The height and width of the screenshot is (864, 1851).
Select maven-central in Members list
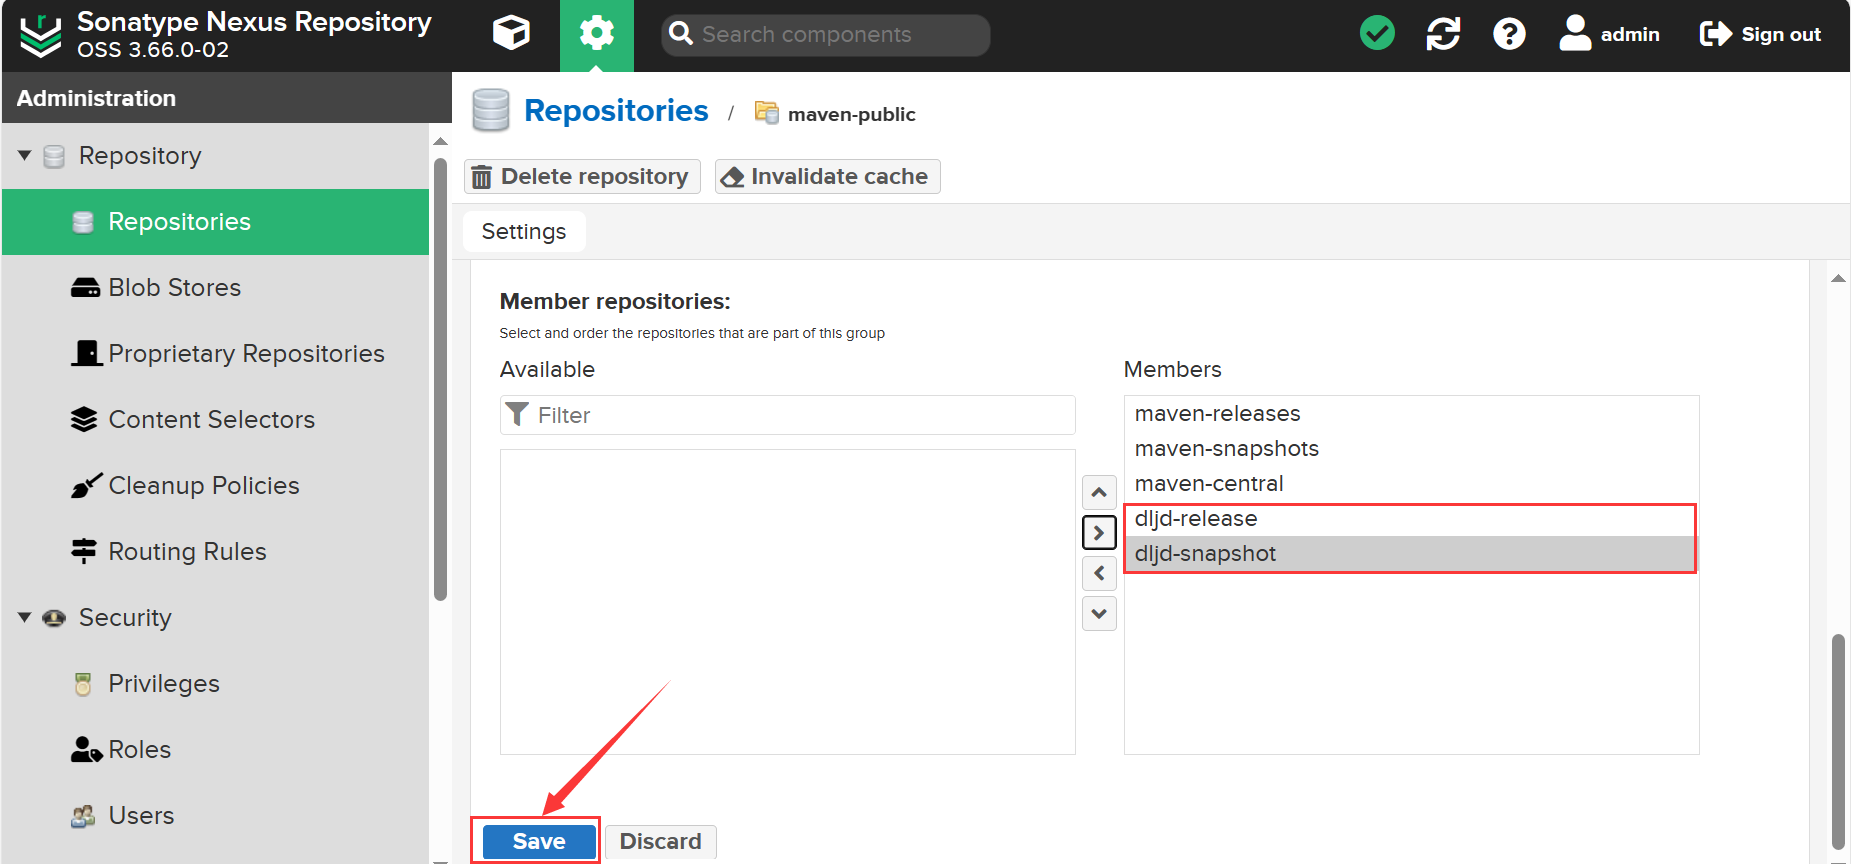[1209, 484]
